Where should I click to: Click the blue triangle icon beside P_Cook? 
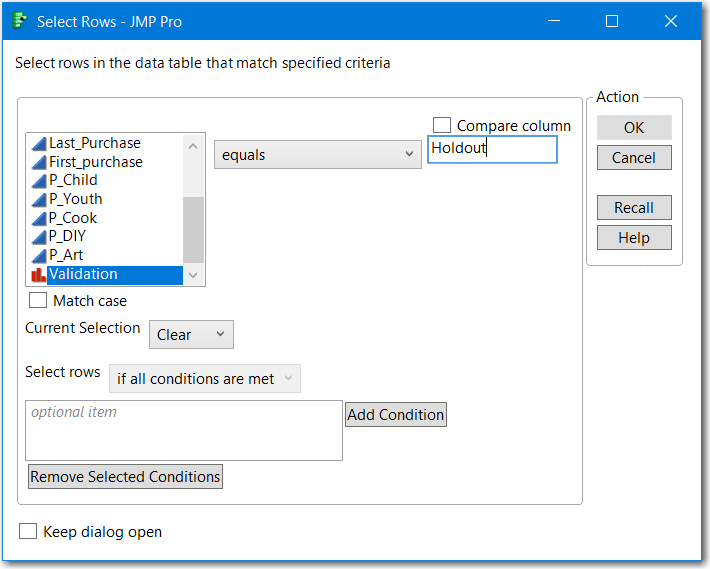click(x=39, y=218)
